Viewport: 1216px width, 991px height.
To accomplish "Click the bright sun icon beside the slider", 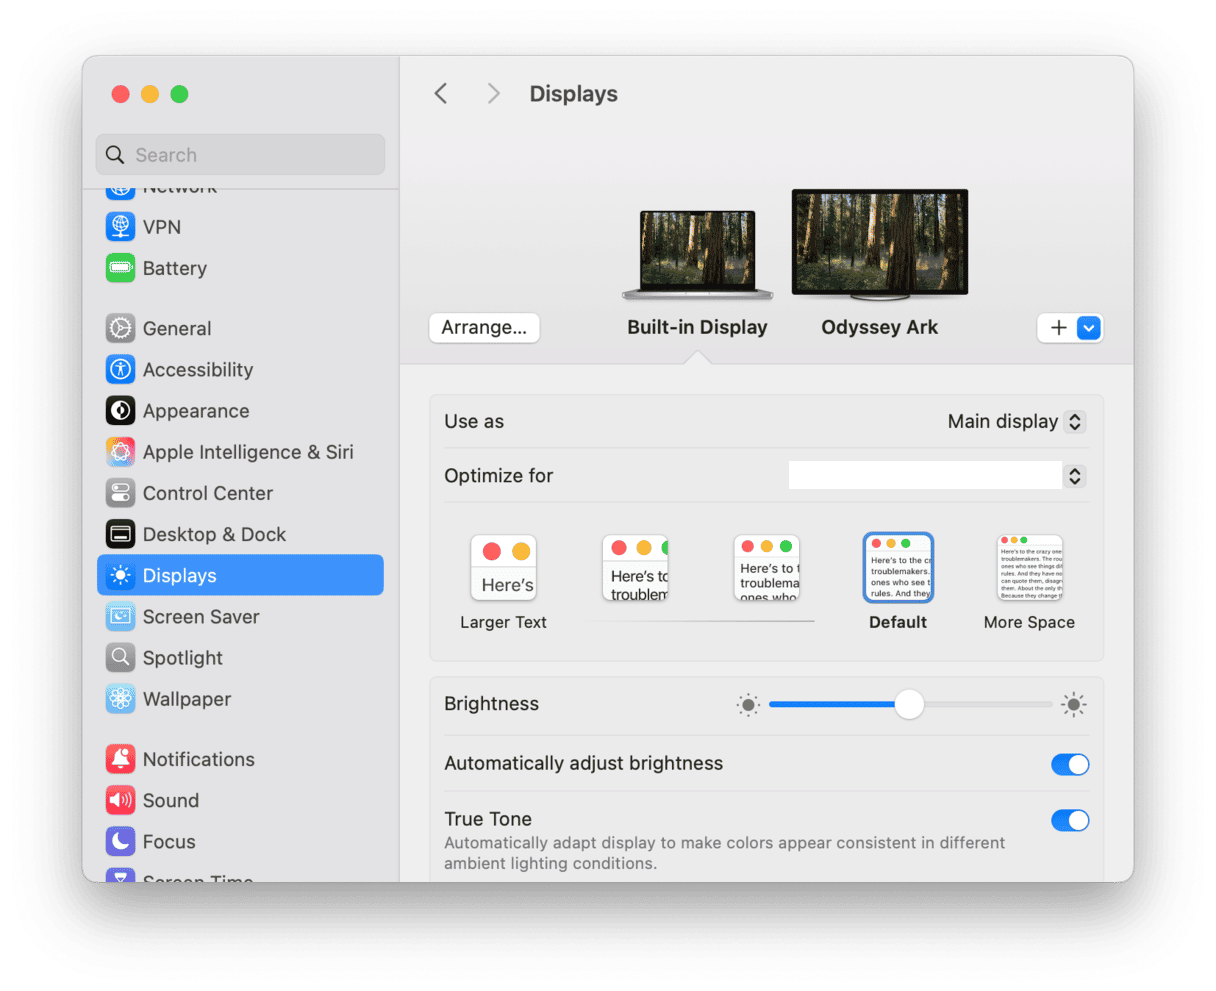I will 1074,705.
